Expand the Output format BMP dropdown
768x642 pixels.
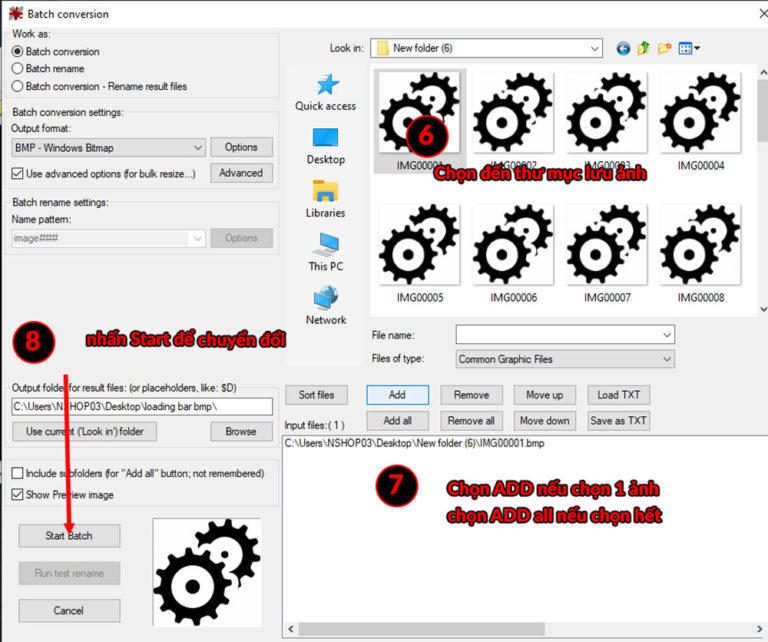pyautogui.click(x=108, y=148)
